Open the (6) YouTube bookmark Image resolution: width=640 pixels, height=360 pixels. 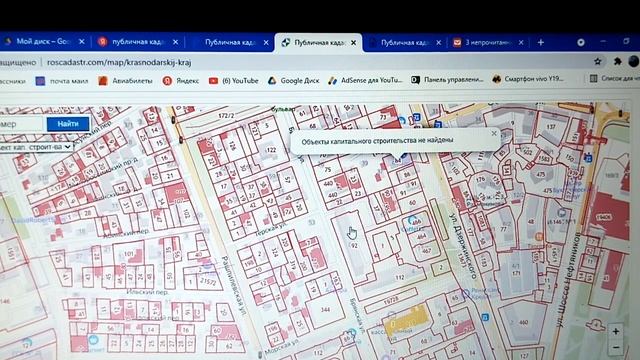(233, 81)
